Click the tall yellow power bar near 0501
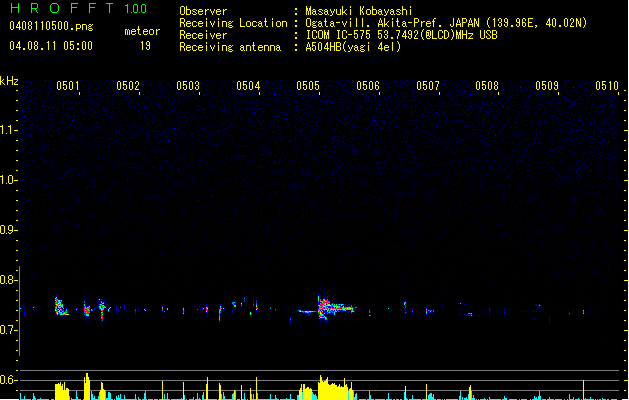Viewport: 629px width, 400px height. click(87, 386)
